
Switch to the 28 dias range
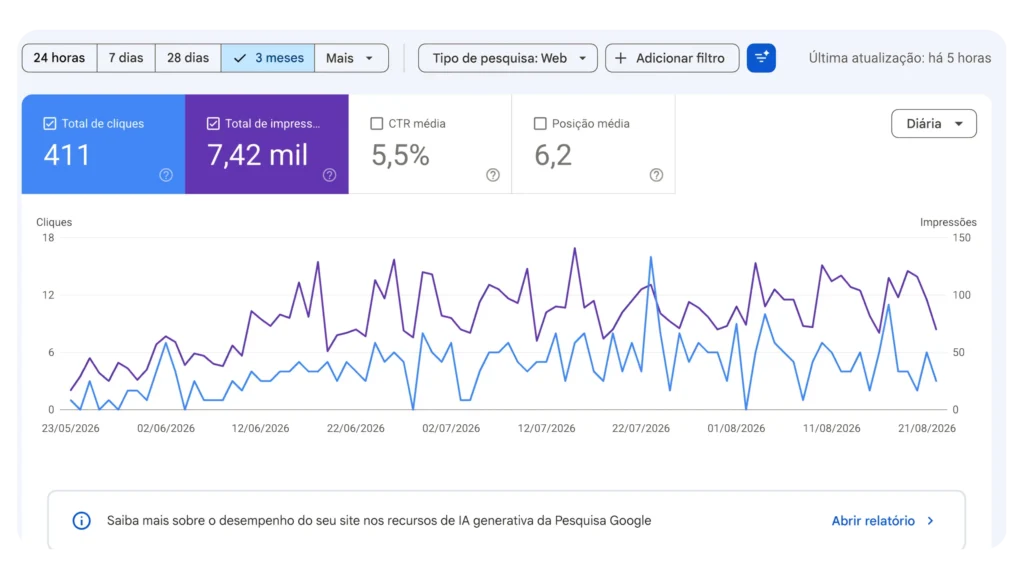pos(188,58)
